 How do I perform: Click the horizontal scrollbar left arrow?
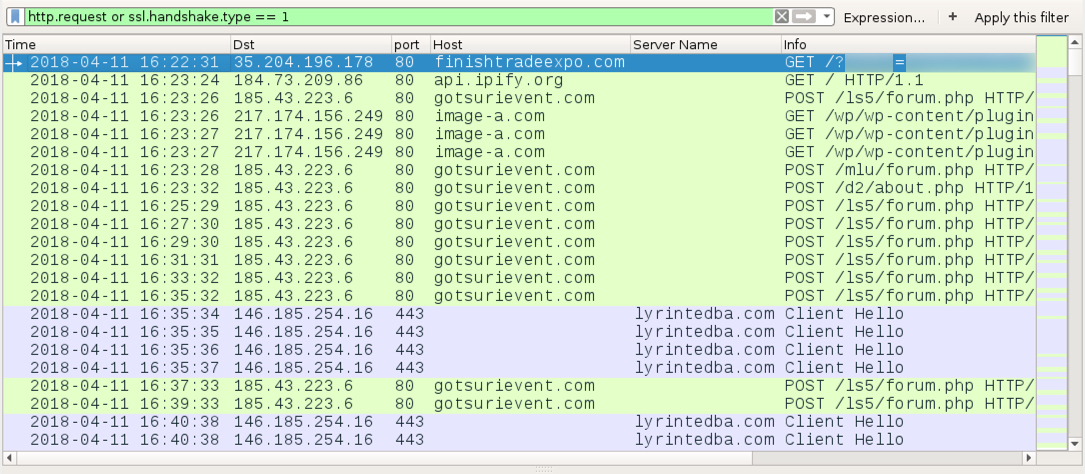(10, 457)
